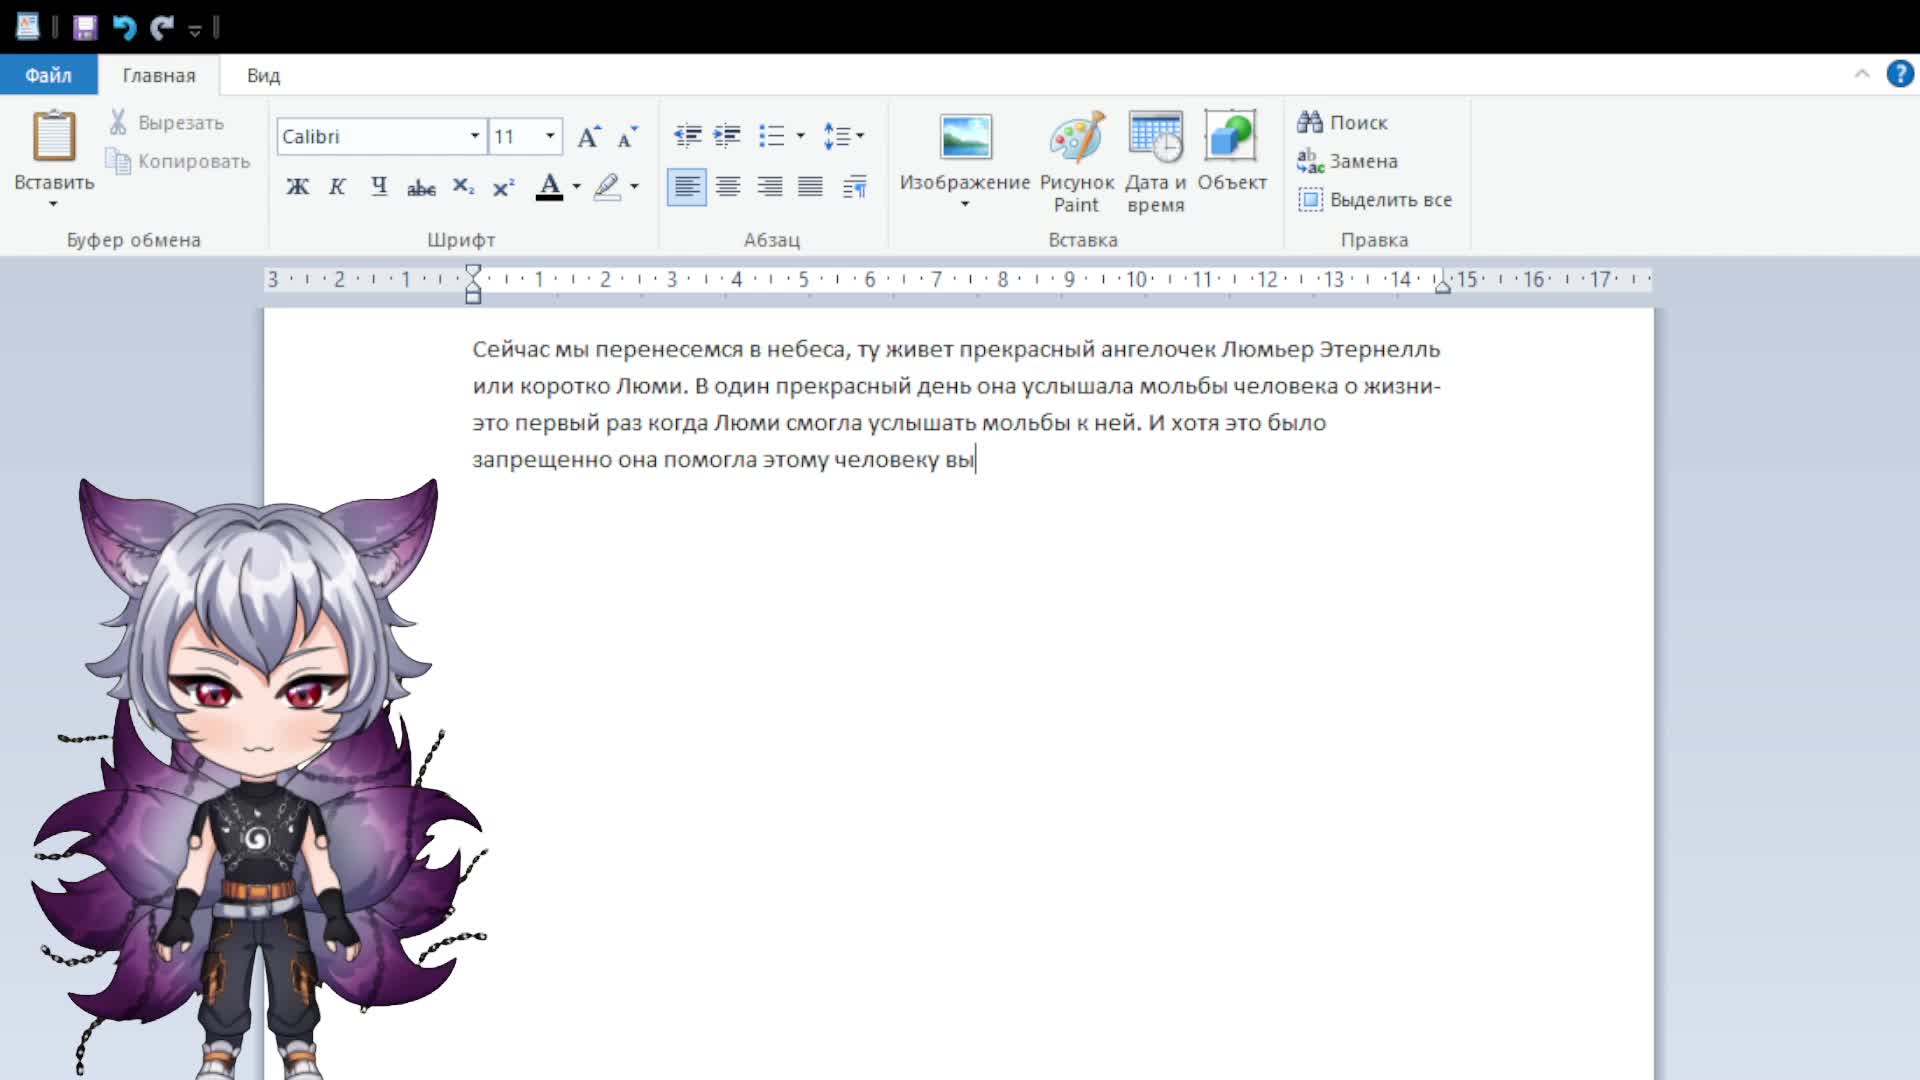Toggle superscript formatting
This screenshot has height=1080, width=1920.
click(504, 187)
